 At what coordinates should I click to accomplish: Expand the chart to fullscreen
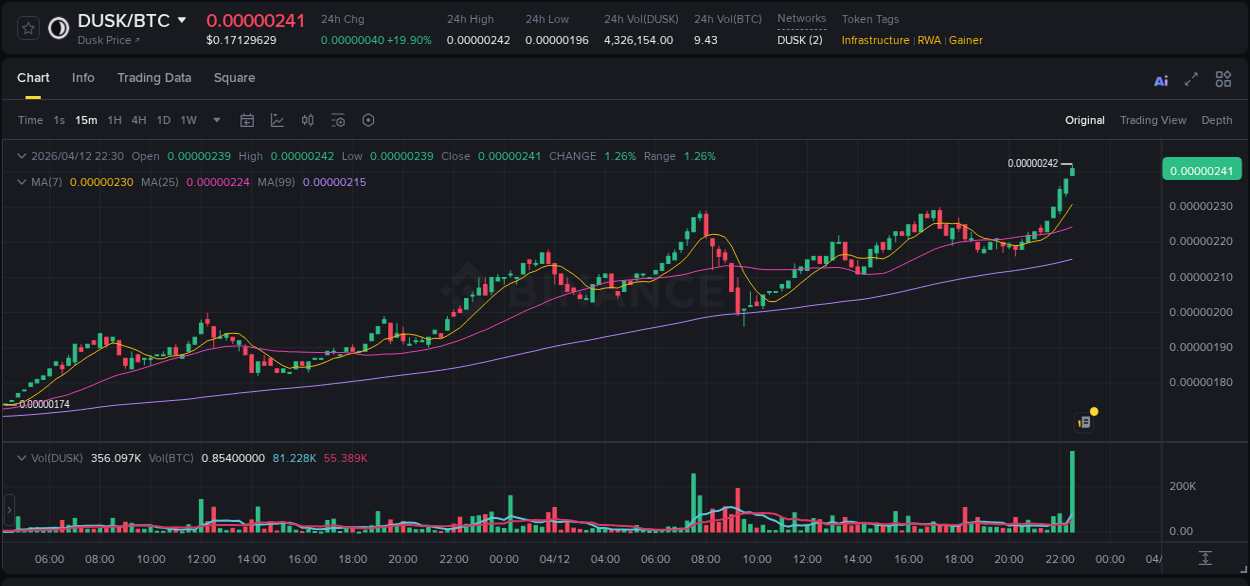(1190, 79)
